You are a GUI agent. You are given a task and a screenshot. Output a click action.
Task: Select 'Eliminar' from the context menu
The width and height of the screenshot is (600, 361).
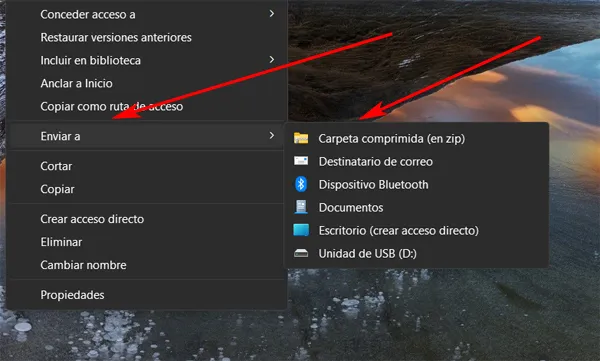pos(147,242)
